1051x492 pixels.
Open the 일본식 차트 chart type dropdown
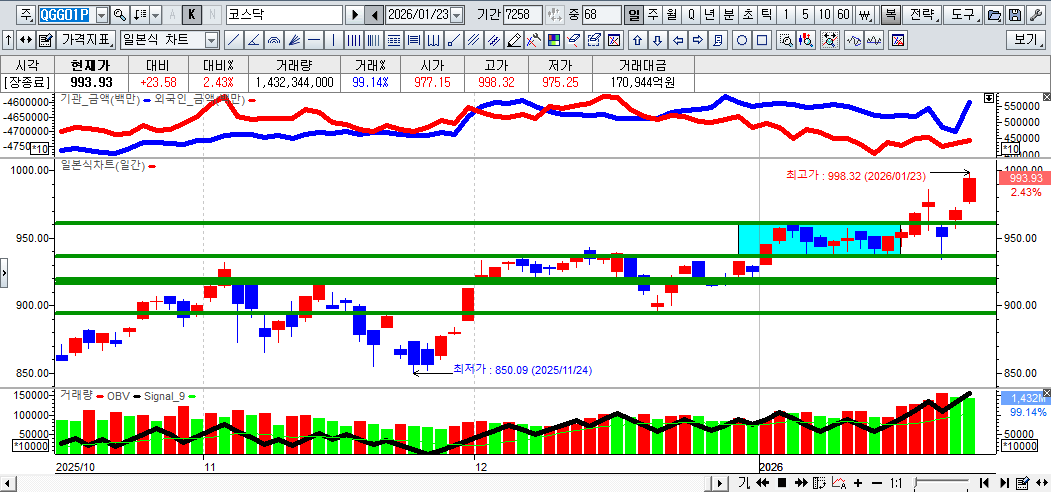point(211,41)
